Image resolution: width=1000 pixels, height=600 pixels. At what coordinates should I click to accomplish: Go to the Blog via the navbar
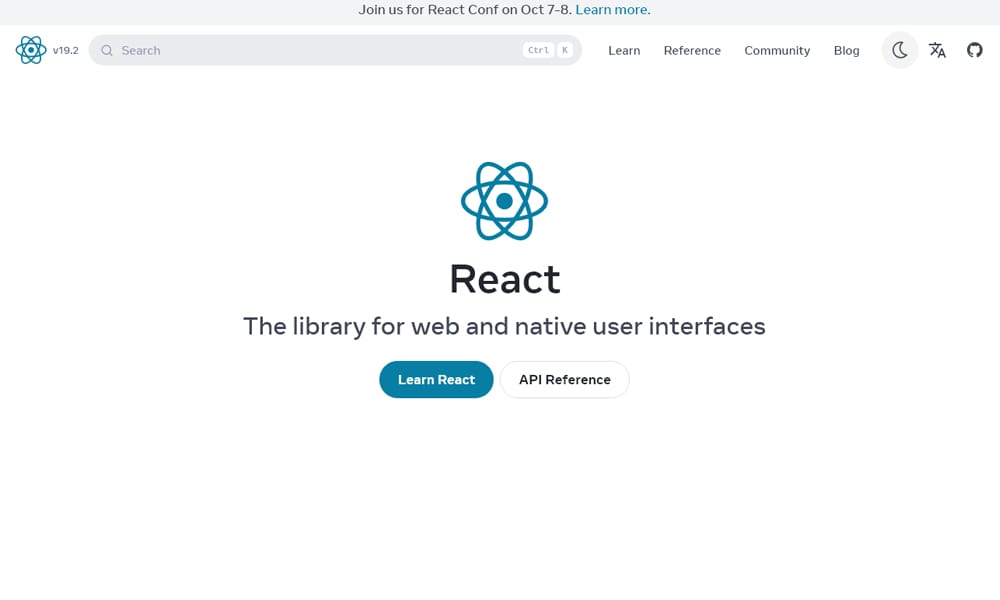click(846, 50)
